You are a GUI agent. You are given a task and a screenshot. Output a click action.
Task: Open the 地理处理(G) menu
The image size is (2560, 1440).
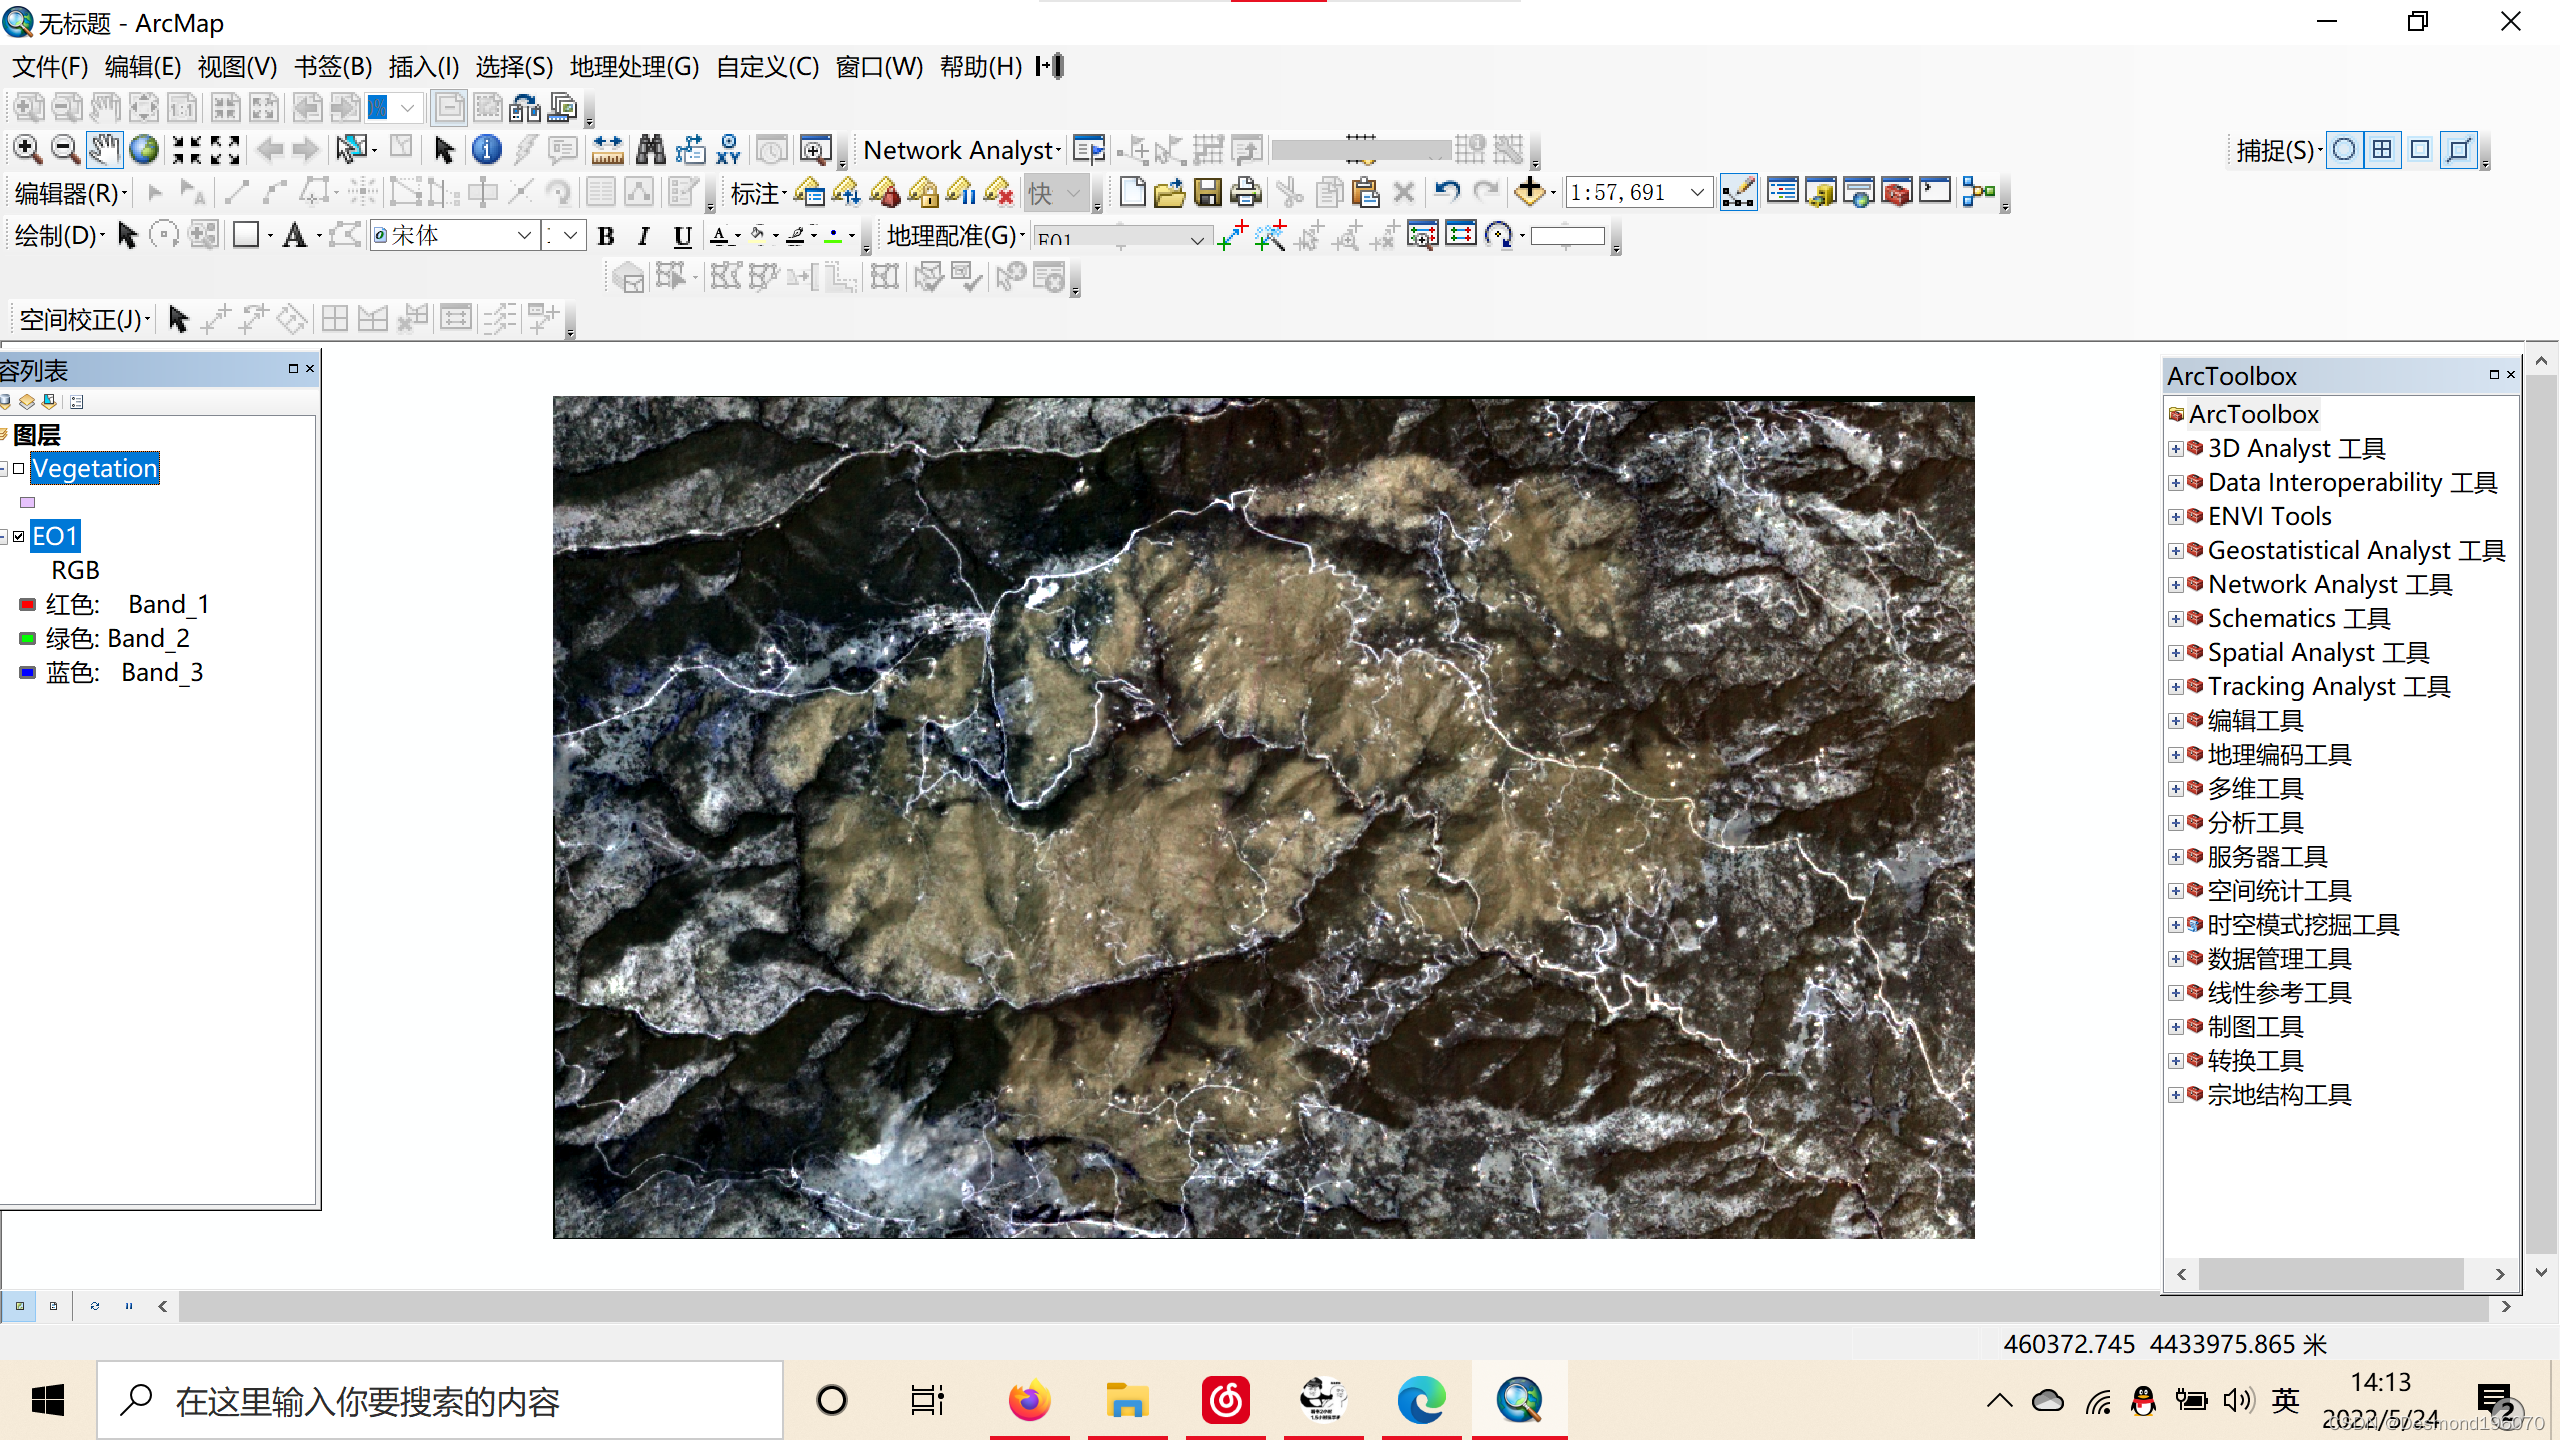[x=634, y=67]
